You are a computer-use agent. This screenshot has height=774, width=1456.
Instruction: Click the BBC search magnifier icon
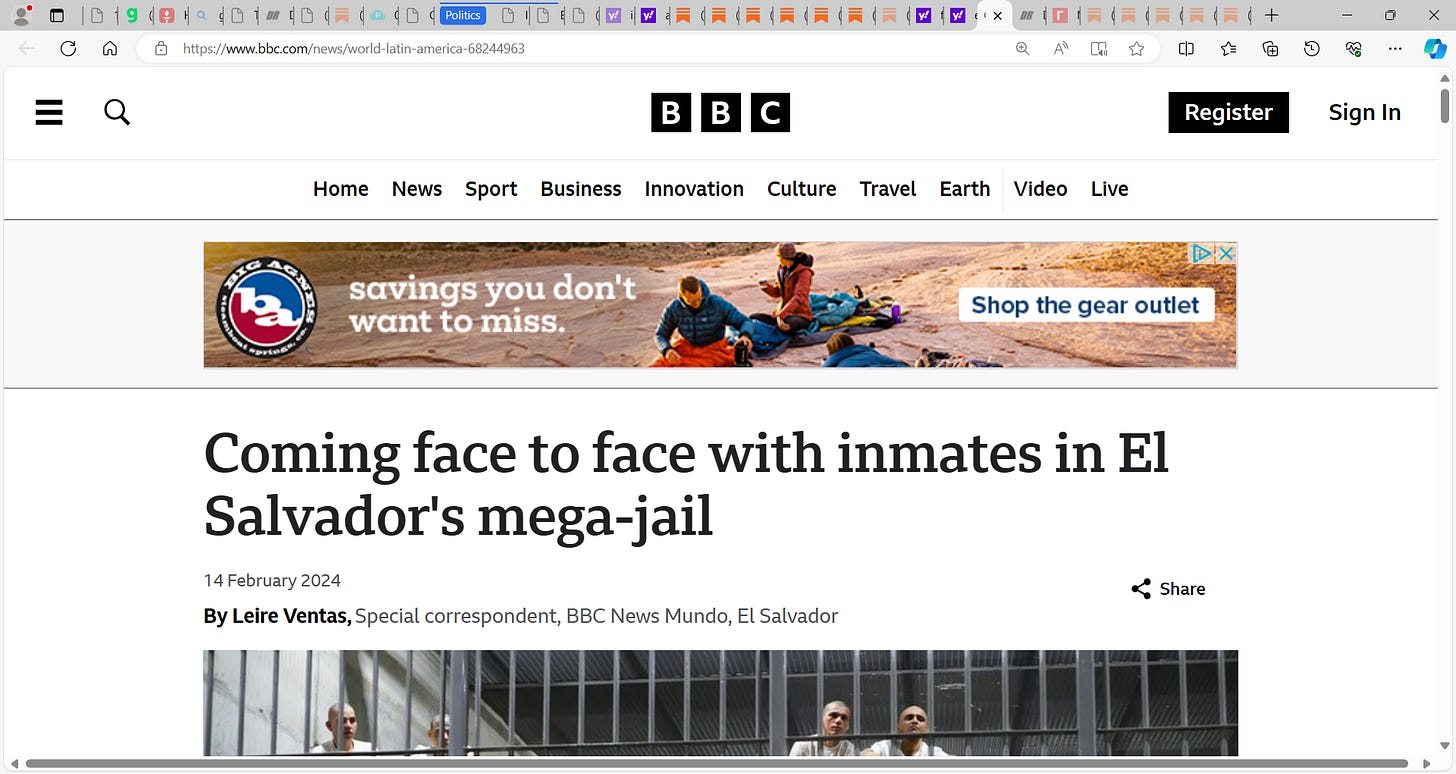click(x=117, y=112)
